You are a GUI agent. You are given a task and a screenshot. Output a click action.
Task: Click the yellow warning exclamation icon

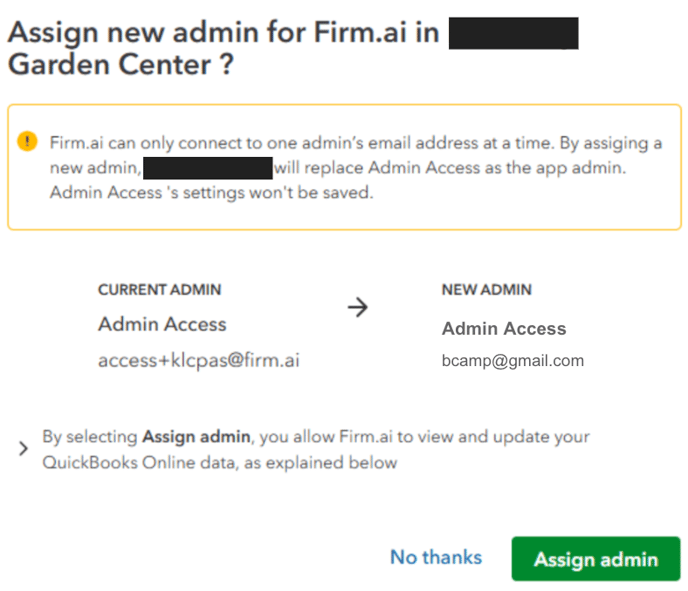point(28,141)
